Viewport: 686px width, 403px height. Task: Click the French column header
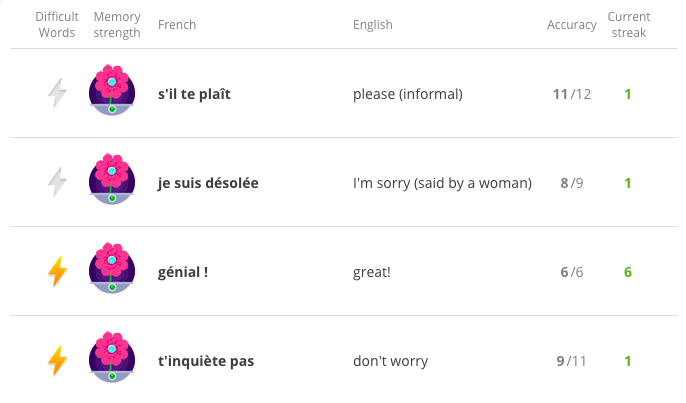click(x=178, y=25)
